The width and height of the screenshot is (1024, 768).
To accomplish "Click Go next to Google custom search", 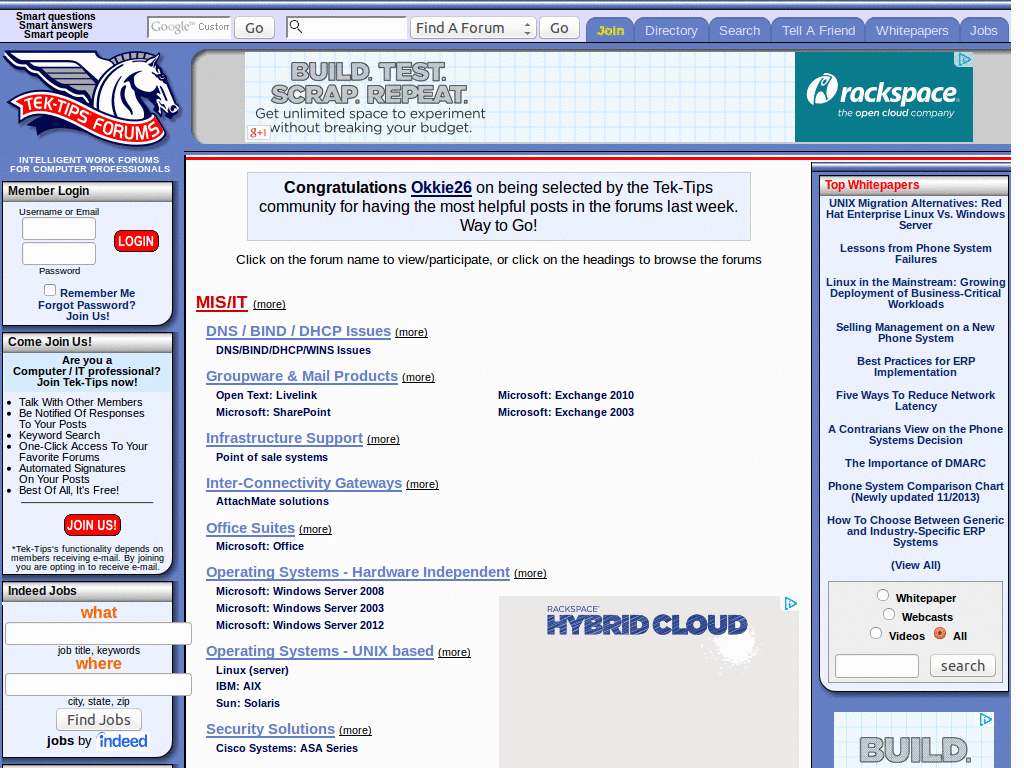I will pyautogui.click(x=254, y=28).
